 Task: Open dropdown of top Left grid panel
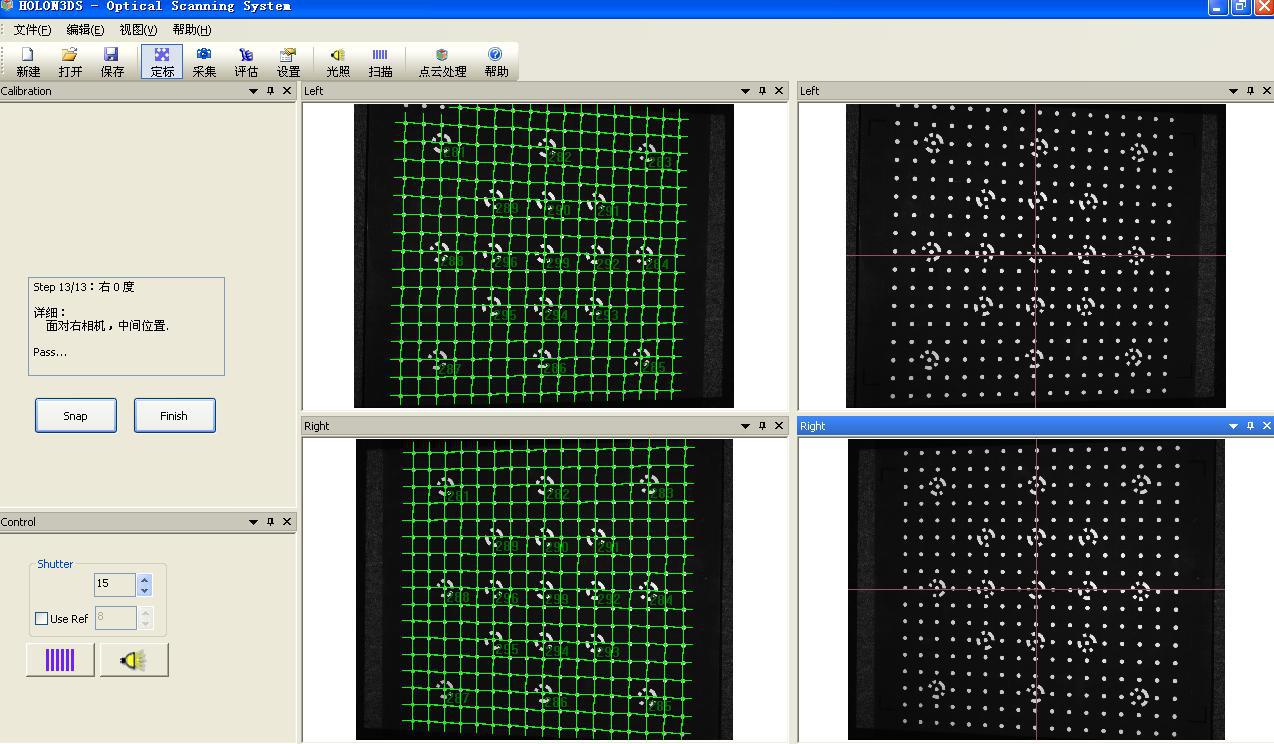(x=745, y=91)
